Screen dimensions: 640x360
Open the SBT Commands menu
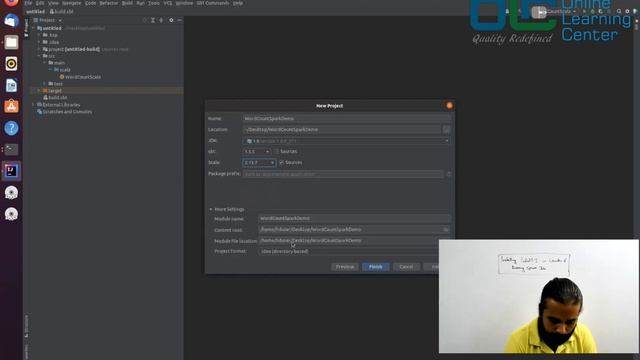click(x=213, y=3)
